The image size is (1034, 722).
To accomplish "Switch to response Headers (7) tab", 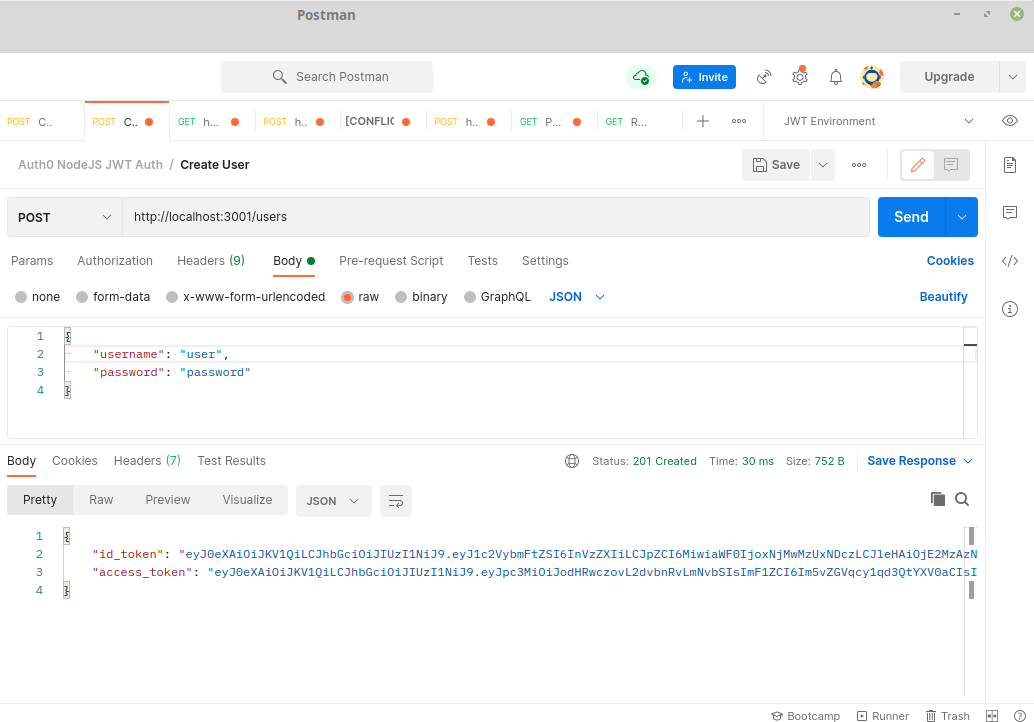I will coord(147,461).
